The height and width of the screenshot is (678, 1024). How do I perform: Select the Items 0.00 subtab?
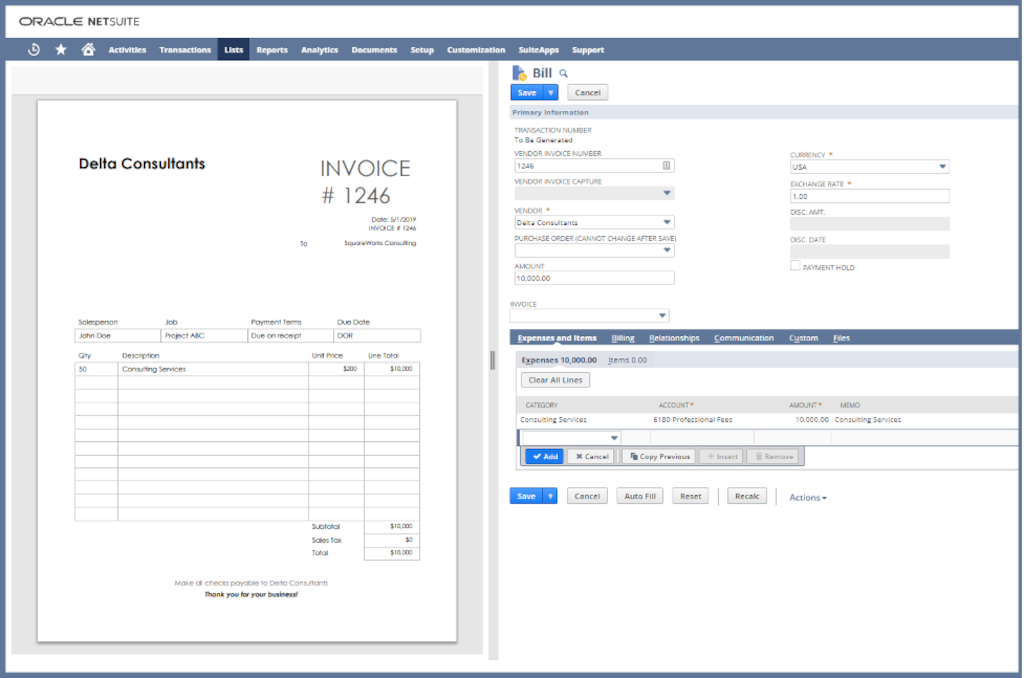628,360
